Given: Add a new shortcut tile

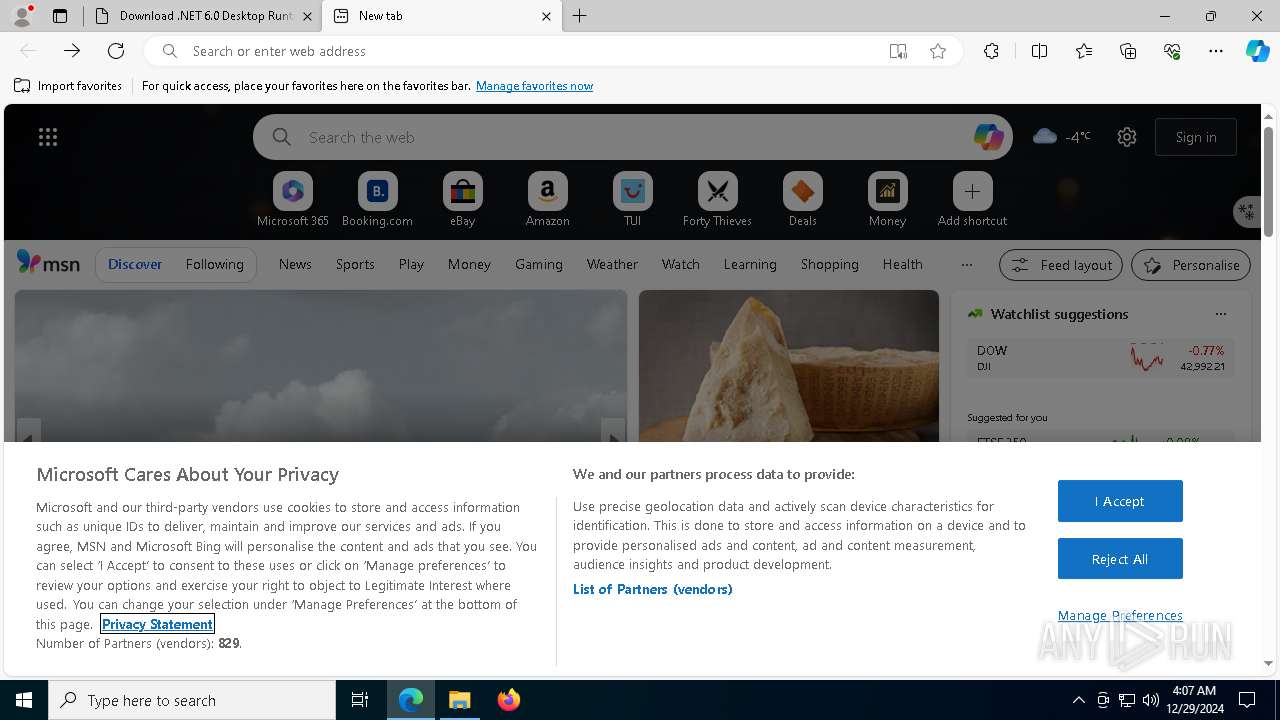Looking at the screenshot, I should pos(972,200).
